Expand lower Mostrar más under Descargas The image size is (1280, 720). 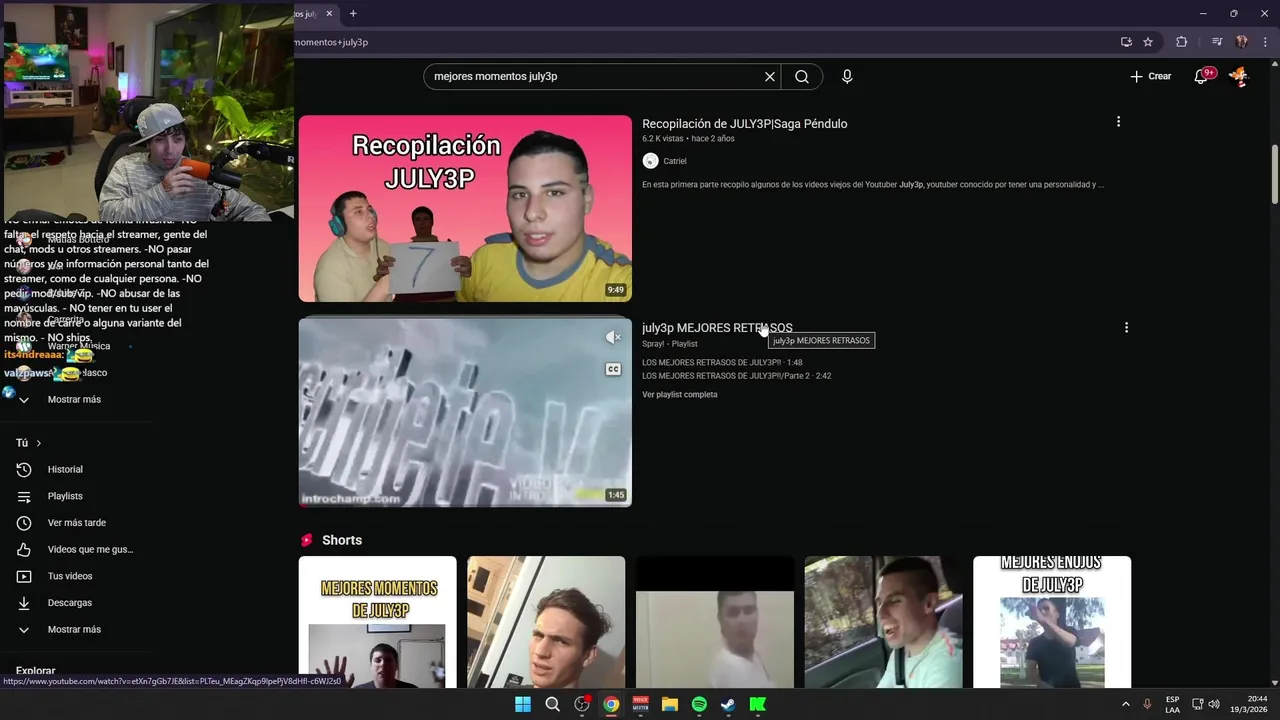(x=76, y=630)
